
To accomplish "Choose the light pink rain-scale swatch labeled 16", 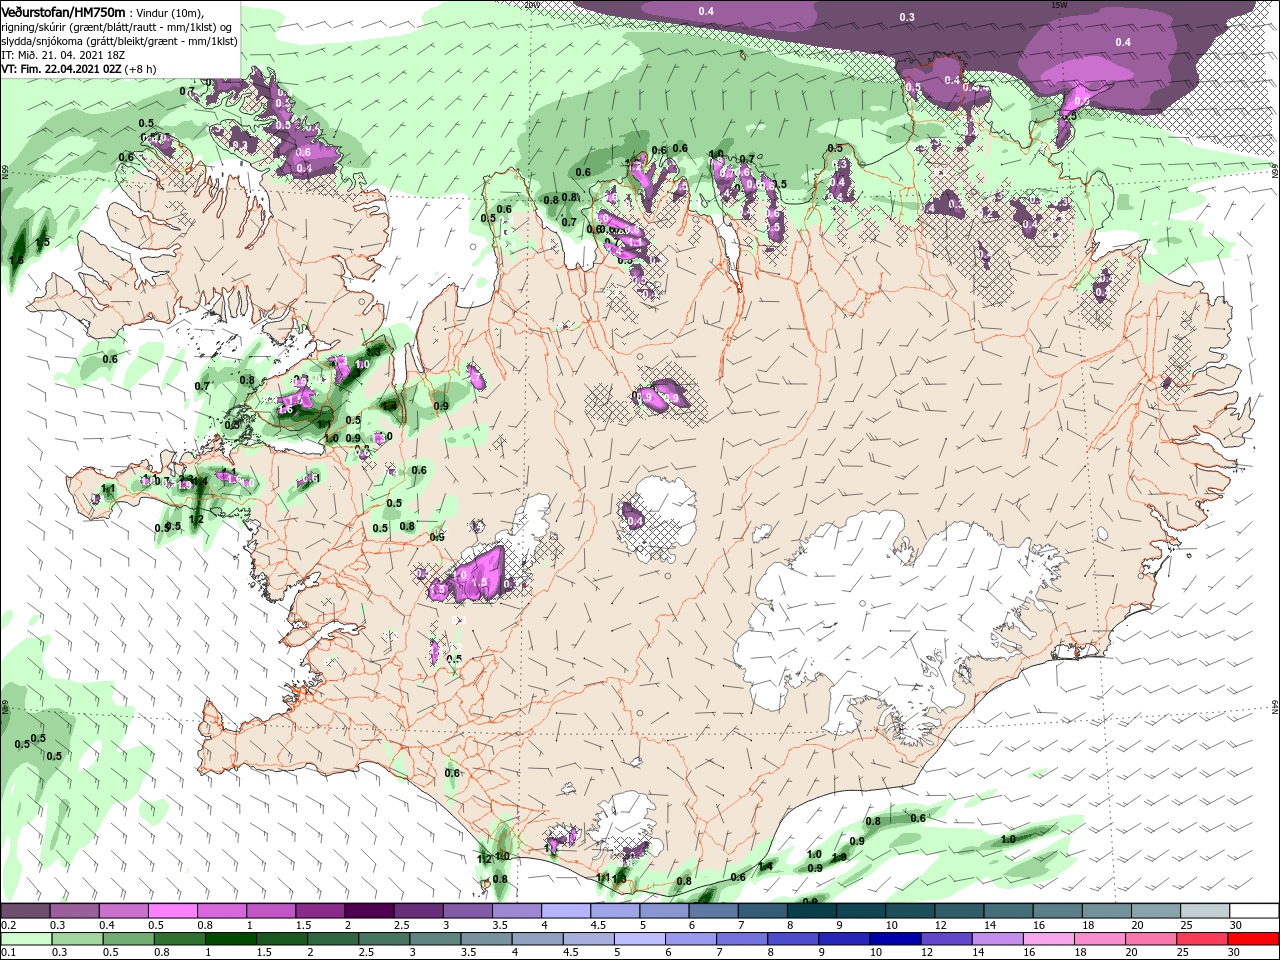I will pyautogui.click(x=1049, y=939).
